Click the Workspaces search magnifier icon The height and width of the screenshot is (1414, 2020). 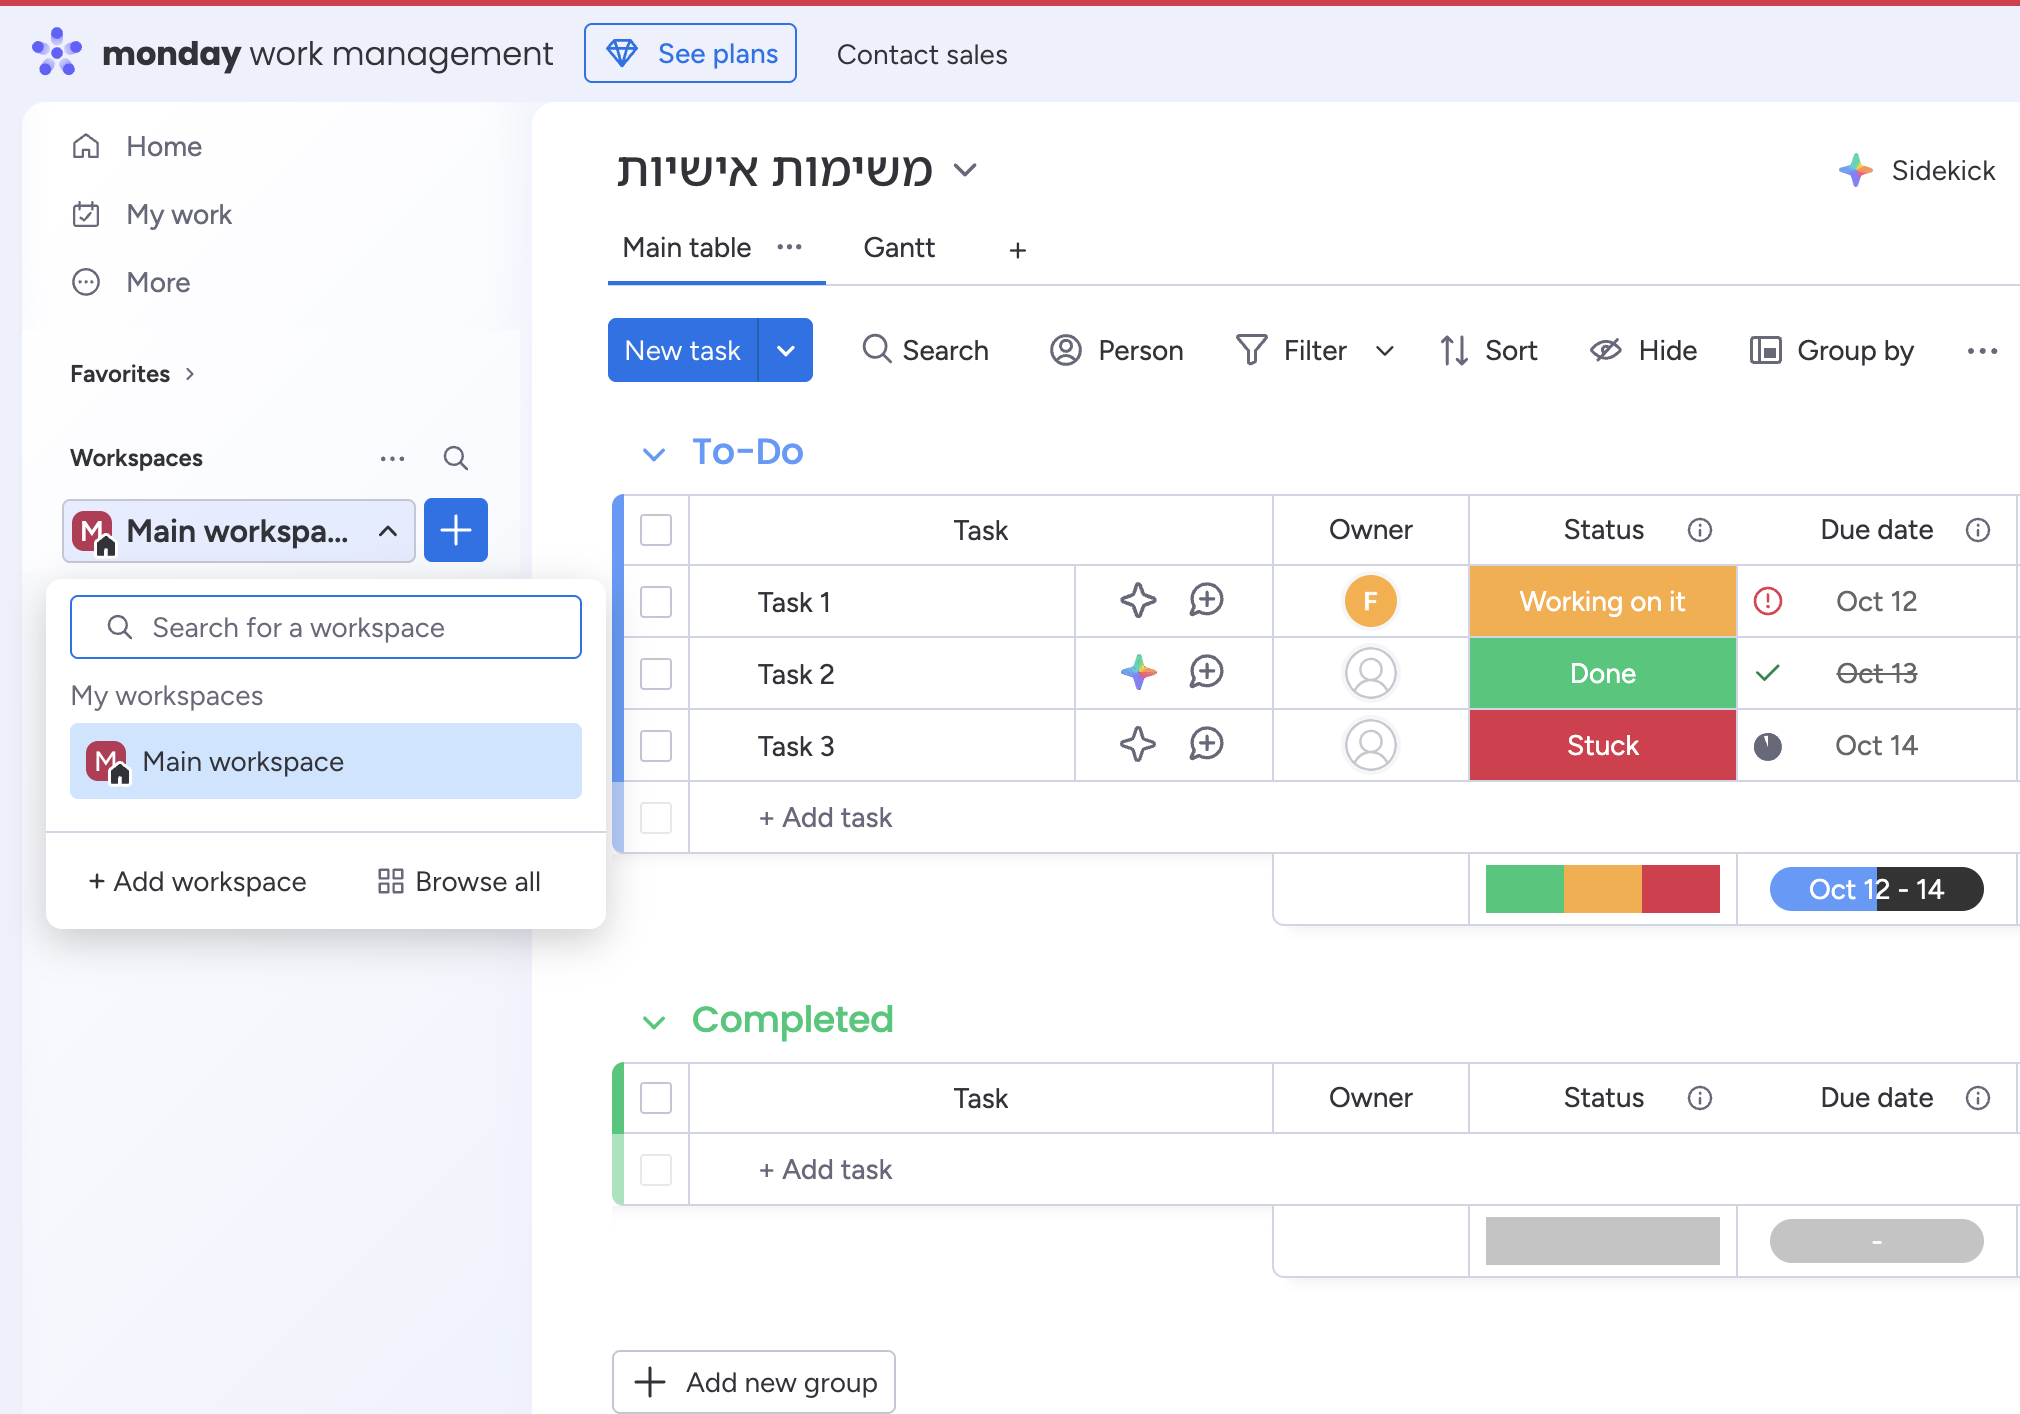(x=455, y=458)
